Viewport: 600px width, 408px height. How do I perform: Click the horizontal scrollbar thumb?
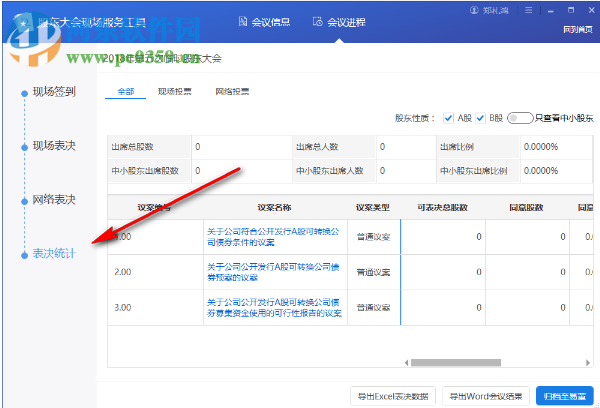coord(456,362)
